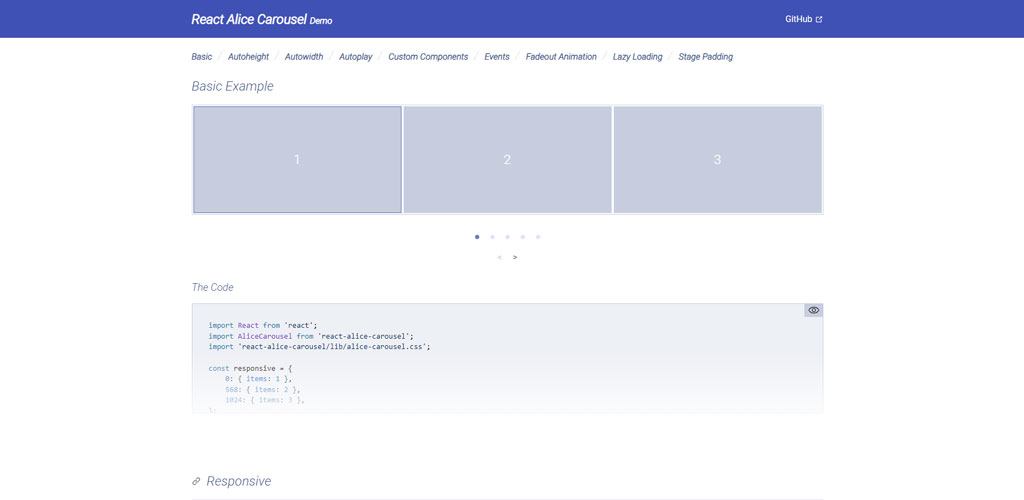
Task: Click the external link icon beside GitHub
Action: tap(819, 20)
